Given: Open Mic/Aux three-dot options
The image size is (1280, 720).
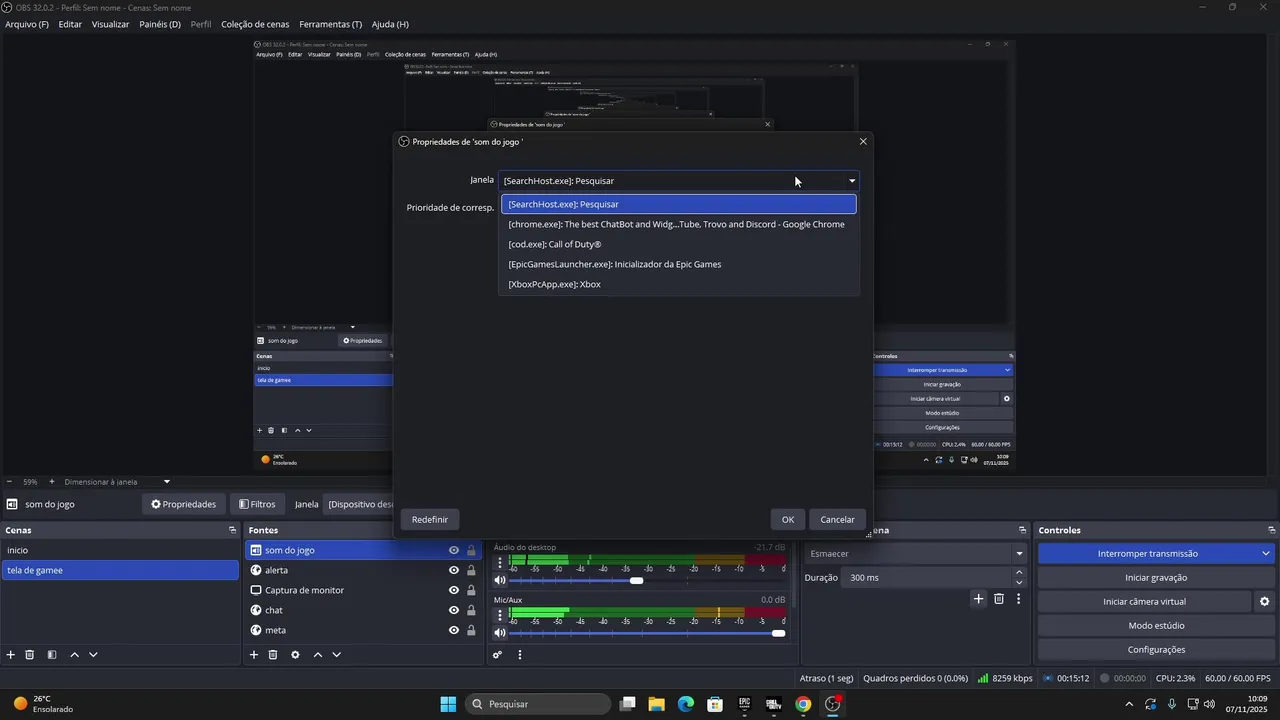Looking at the screenshot, I should point(500,616).
